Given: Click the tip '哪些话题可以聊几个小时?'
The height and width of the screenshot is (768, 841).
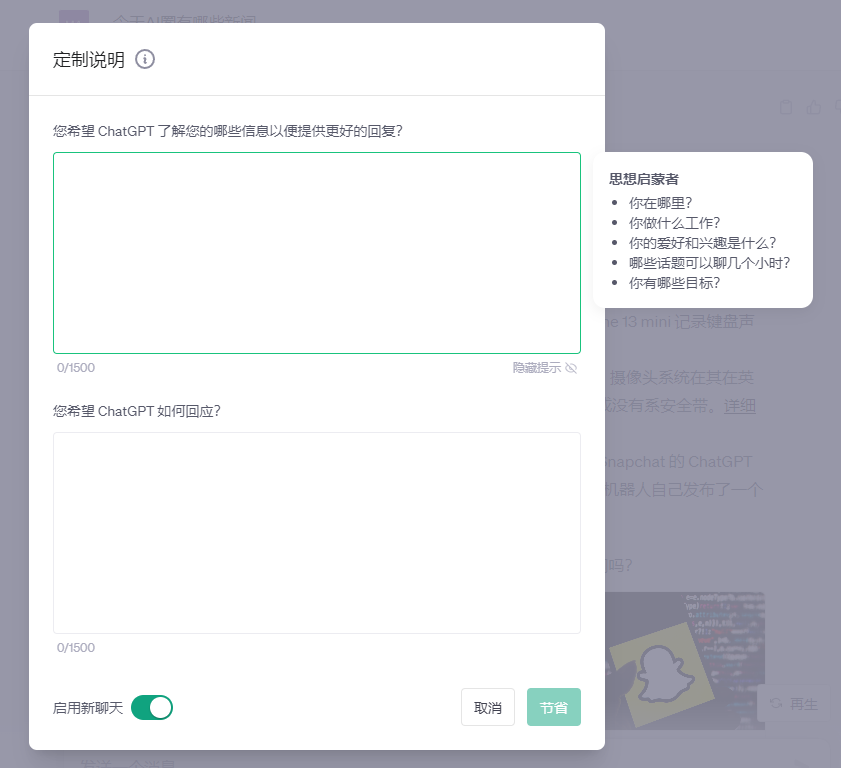Looking at the screenshot, I should pyautogui.click(x=710, y=263).
